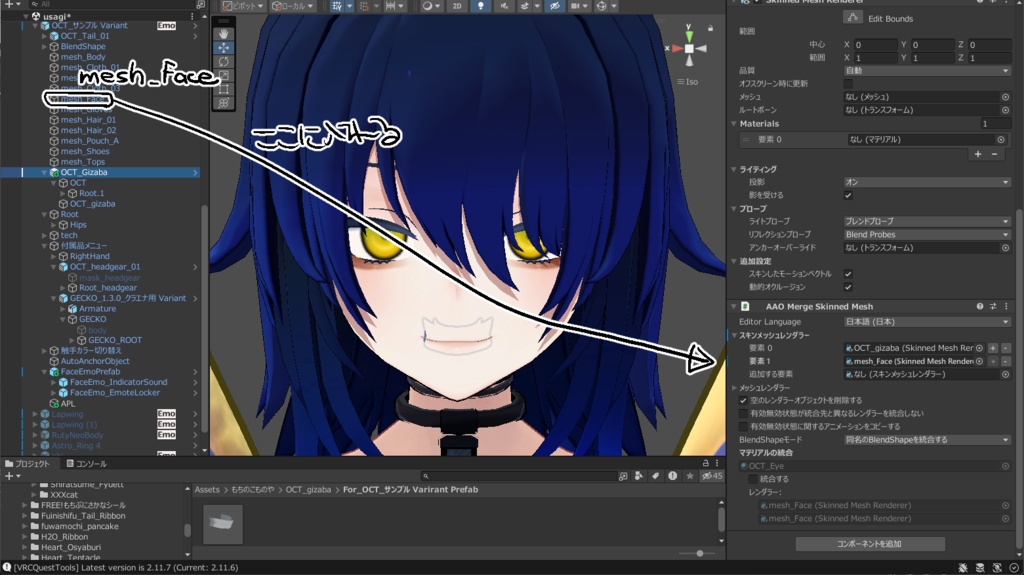Adjust the asset thumbnail size slider
The image size is (1024, 575).
point(699,553)
